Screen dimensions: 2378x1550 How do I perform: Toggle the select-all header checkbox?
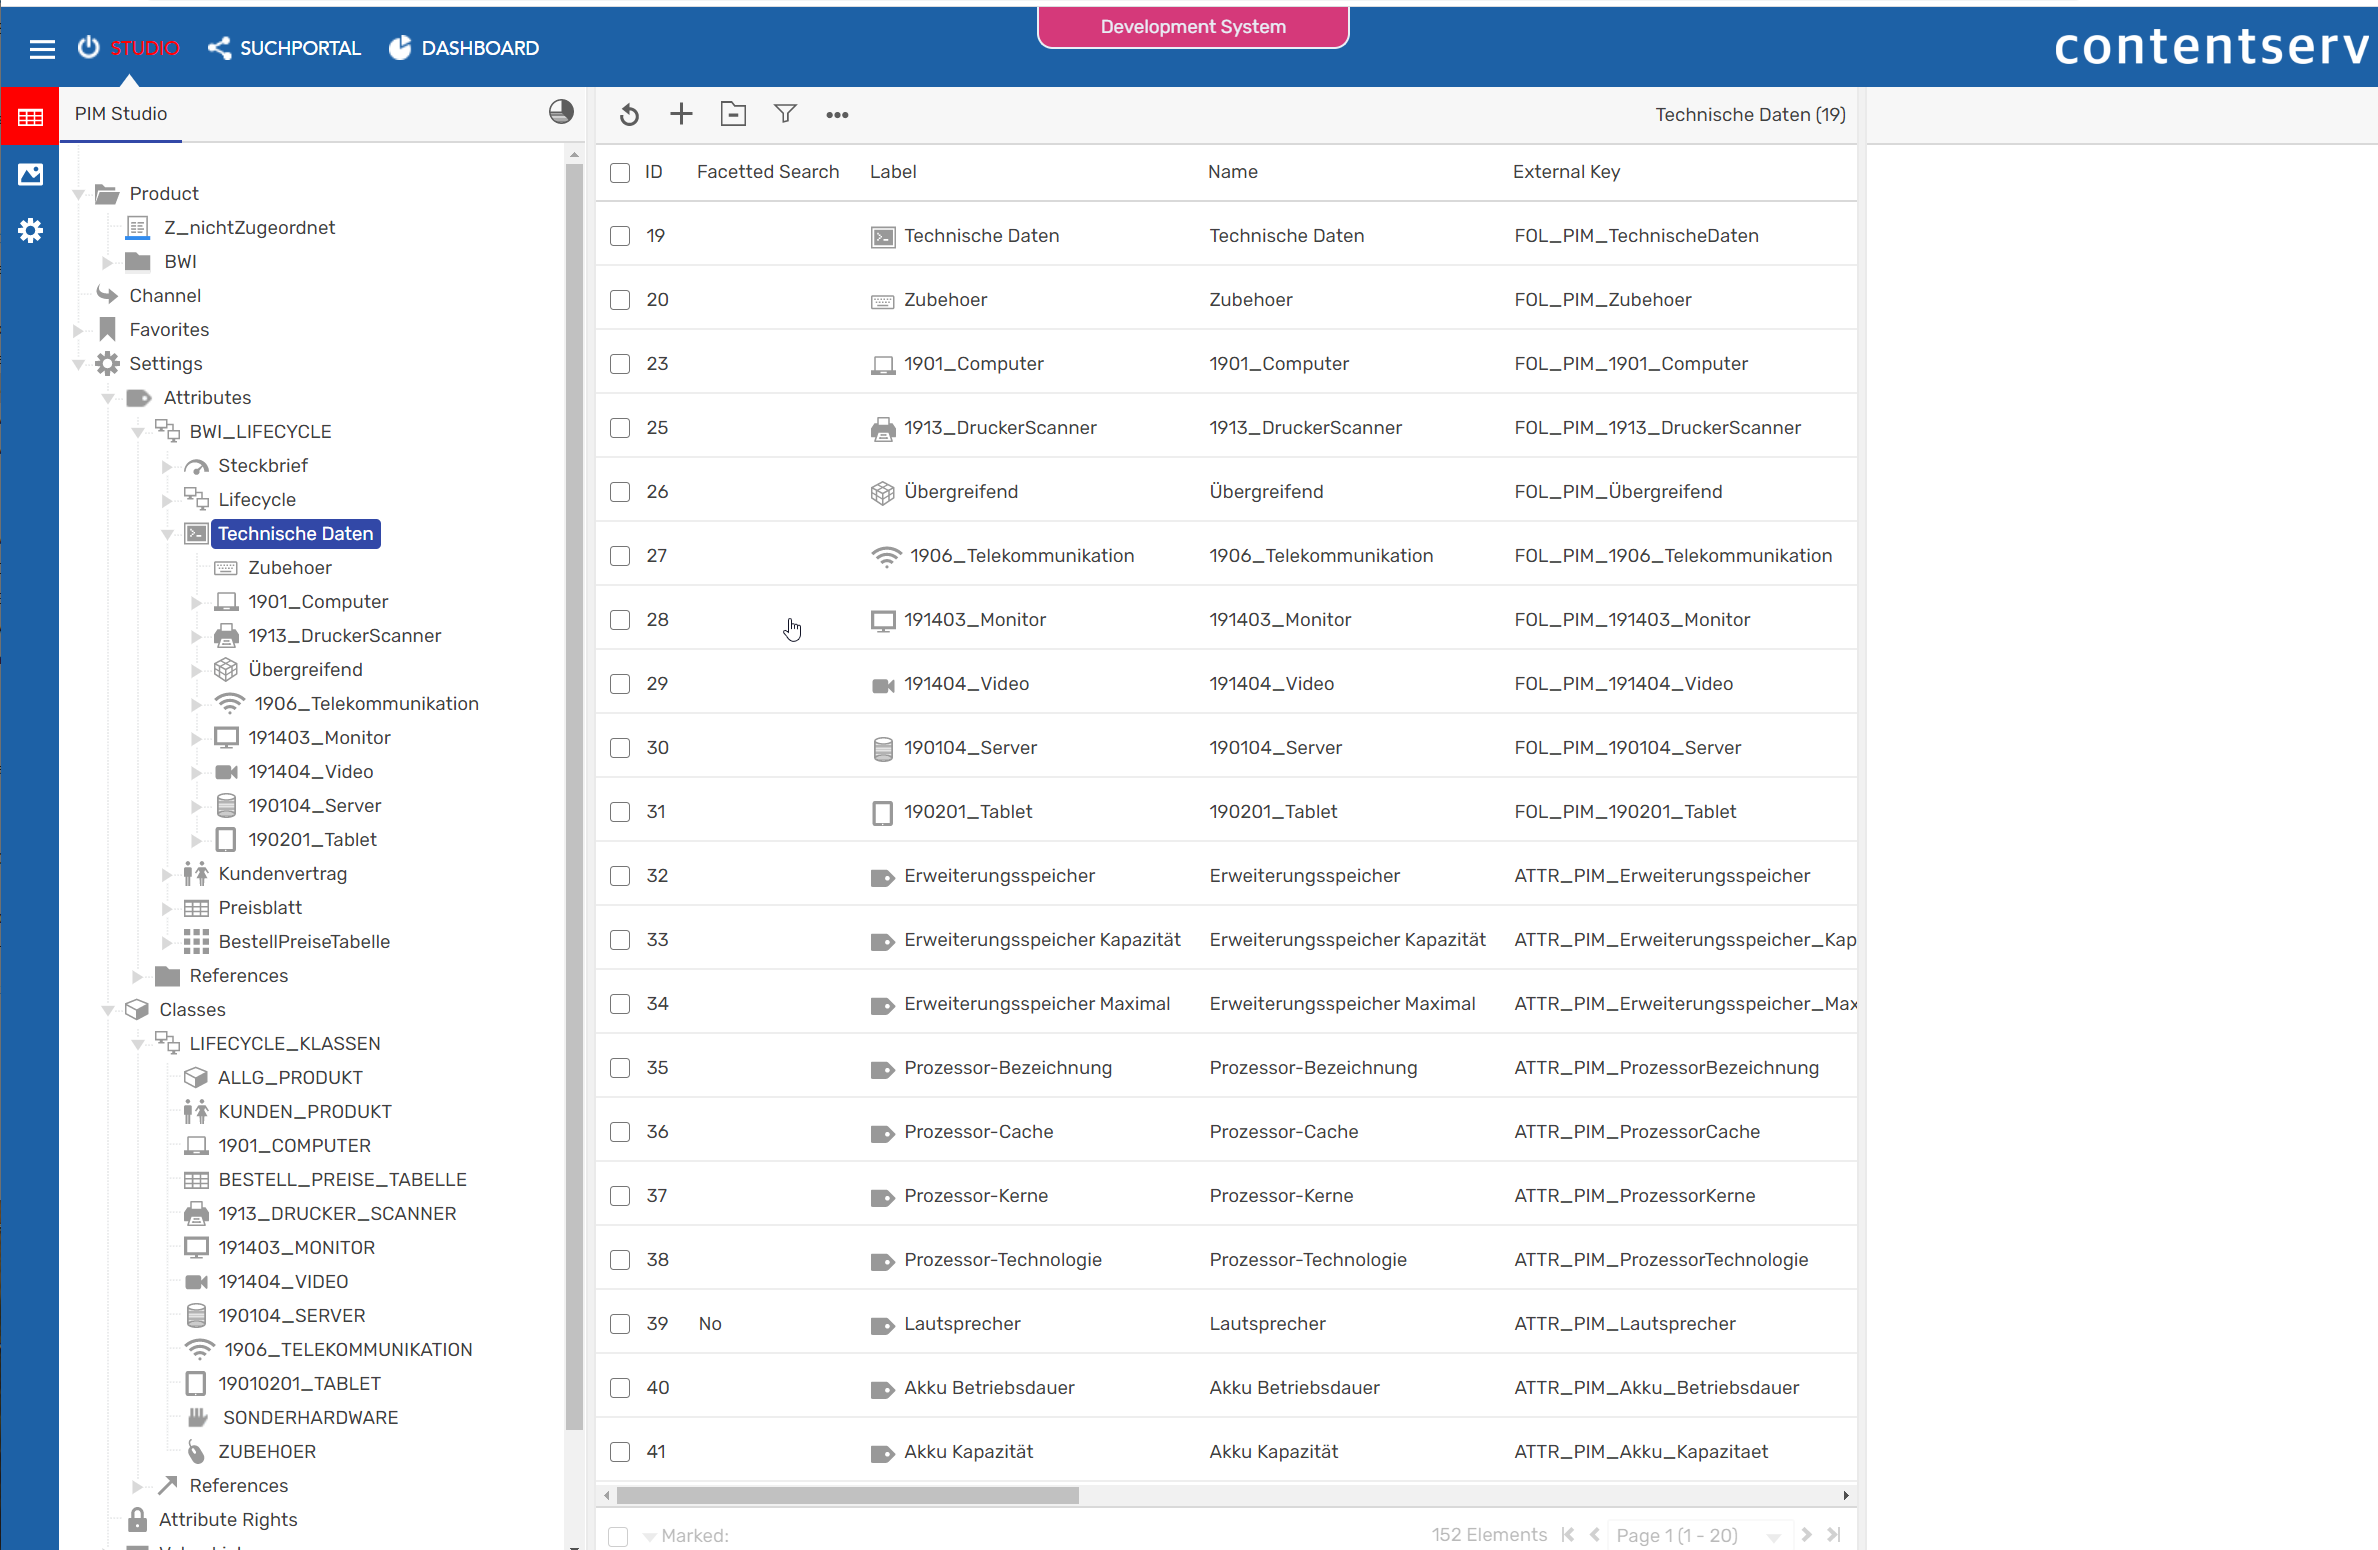tap(620, 173)
